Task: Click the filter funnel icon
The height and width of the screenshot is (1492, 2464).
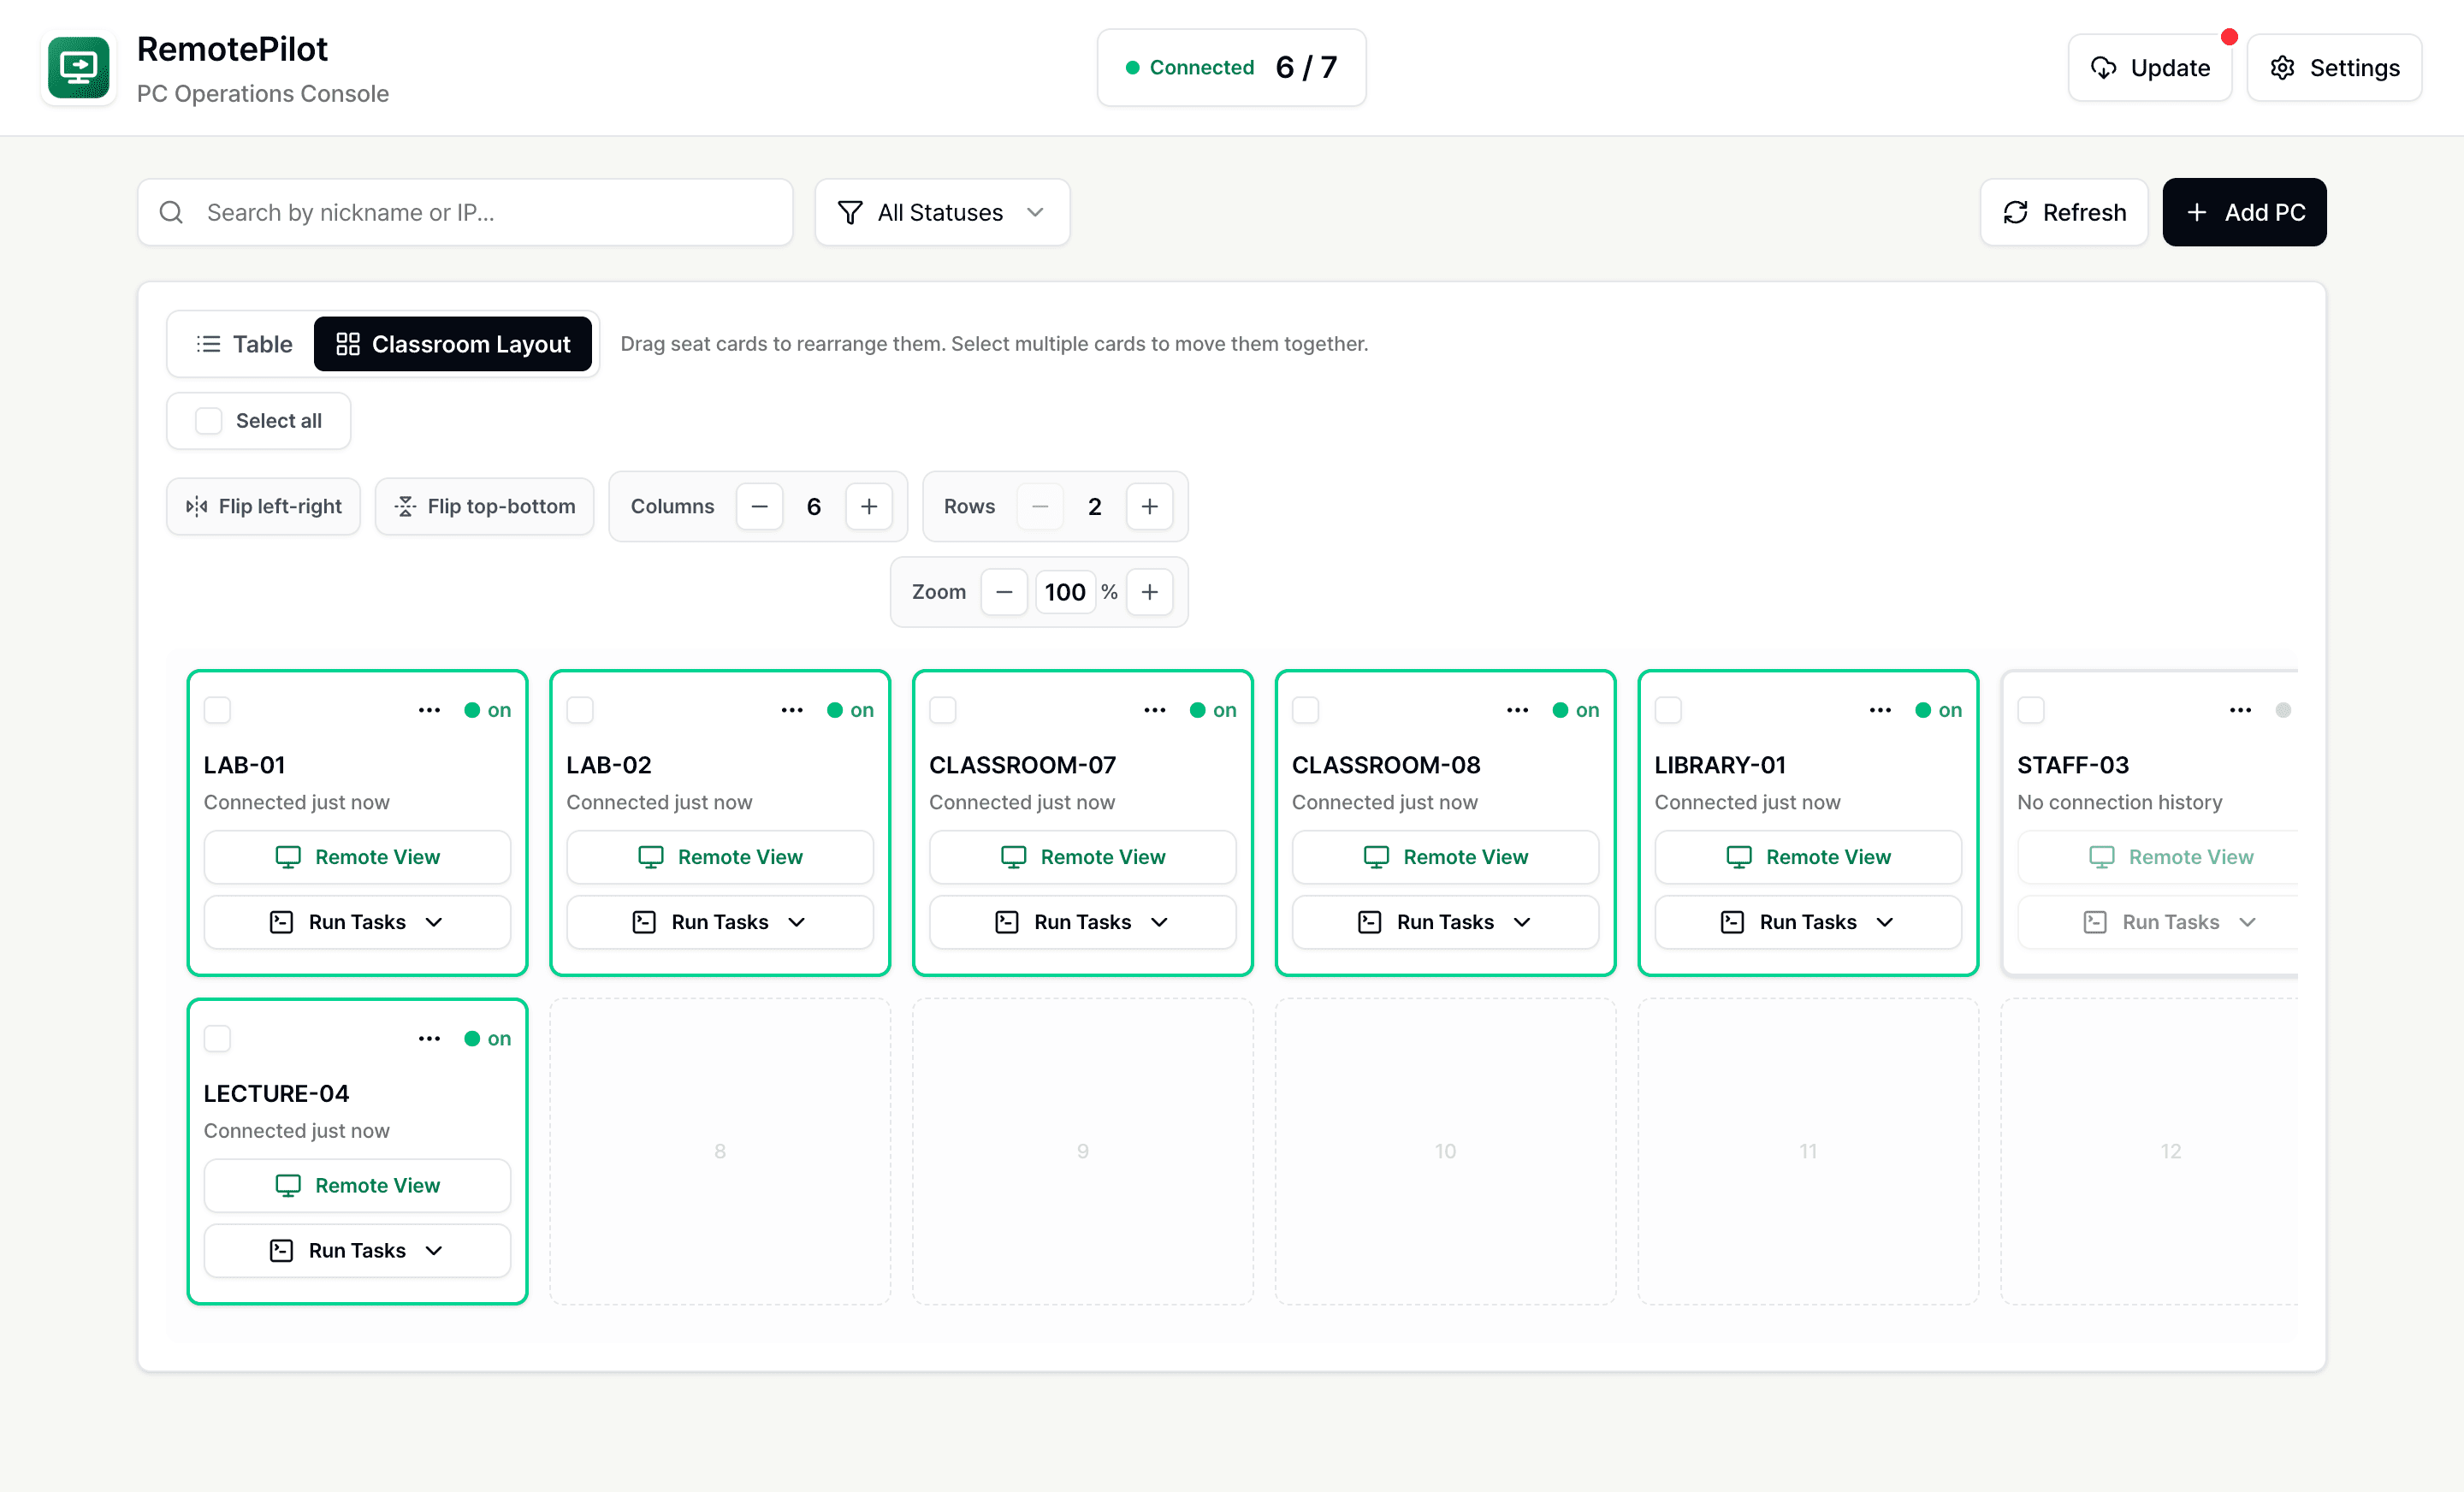Action: [x=850, y=213]
